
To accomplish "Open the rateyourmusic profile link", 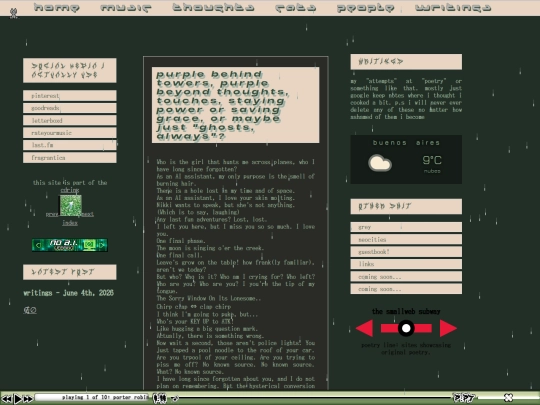I will click(70, 133).
